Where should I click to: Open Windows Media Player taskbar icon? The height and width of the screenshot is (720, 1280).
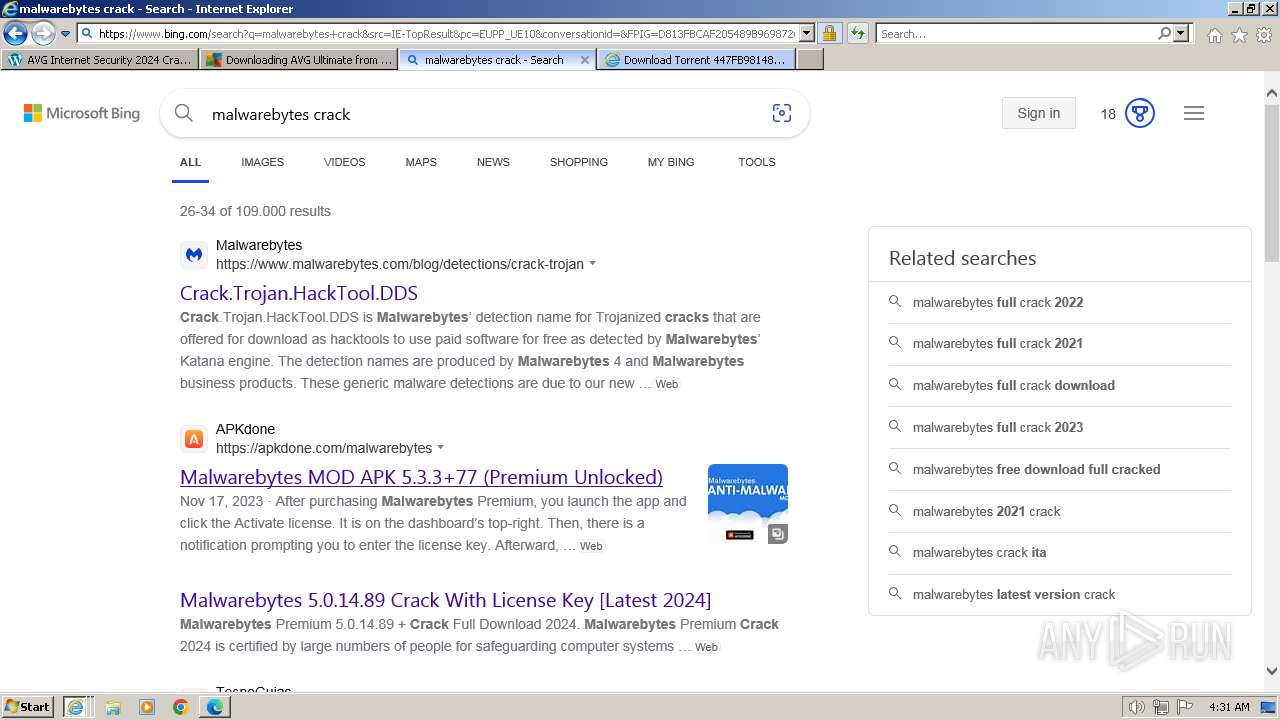coord(147,707)
